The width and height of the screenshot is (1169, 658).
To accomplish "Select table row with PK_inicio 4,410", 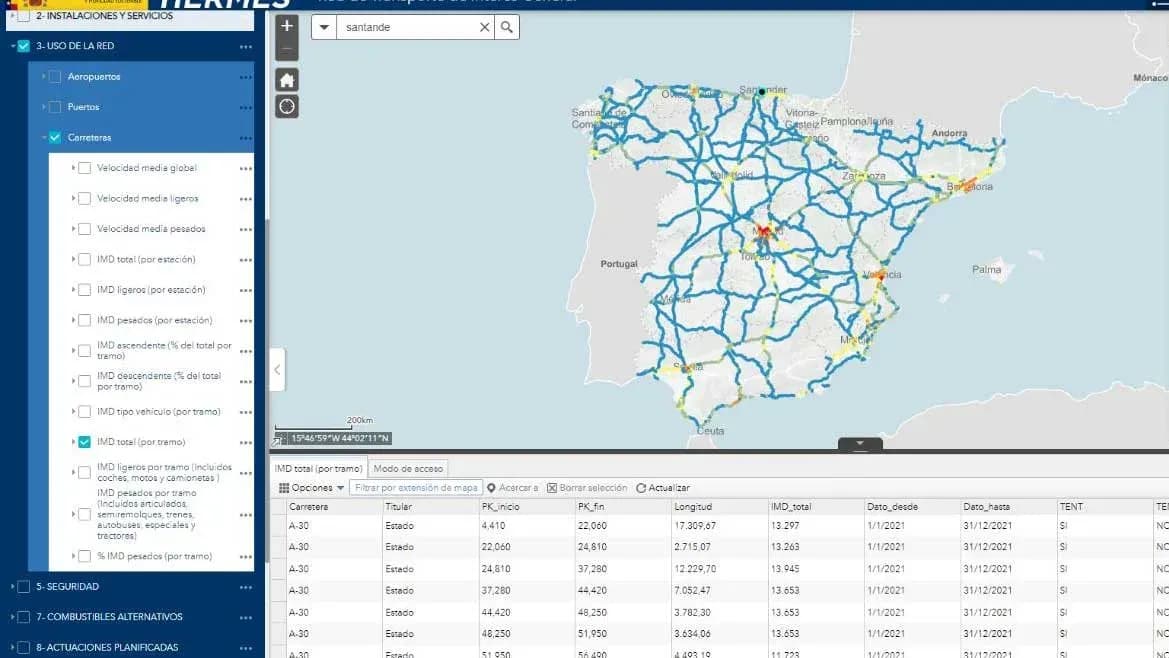I will (x=719, y=526).
